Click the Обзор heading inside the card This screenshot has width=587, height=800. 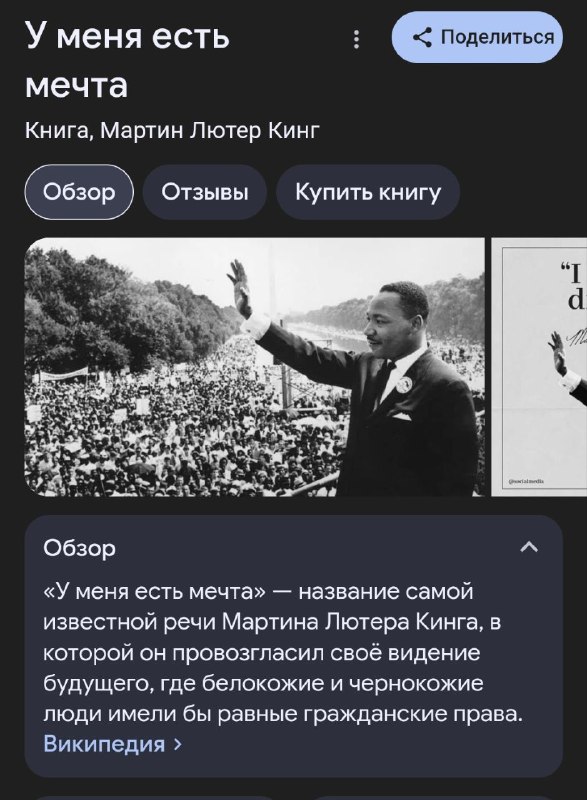click(x=80, y=548)
